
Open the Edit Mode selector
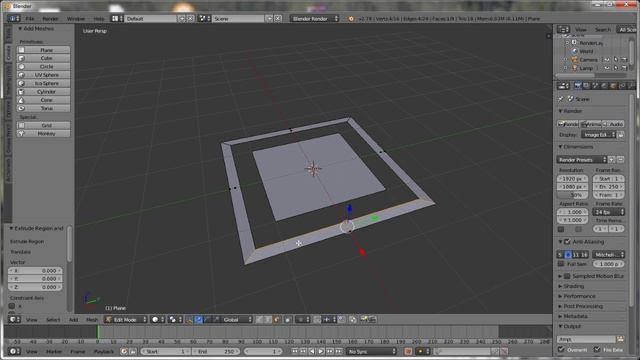[x=125, y=320]
